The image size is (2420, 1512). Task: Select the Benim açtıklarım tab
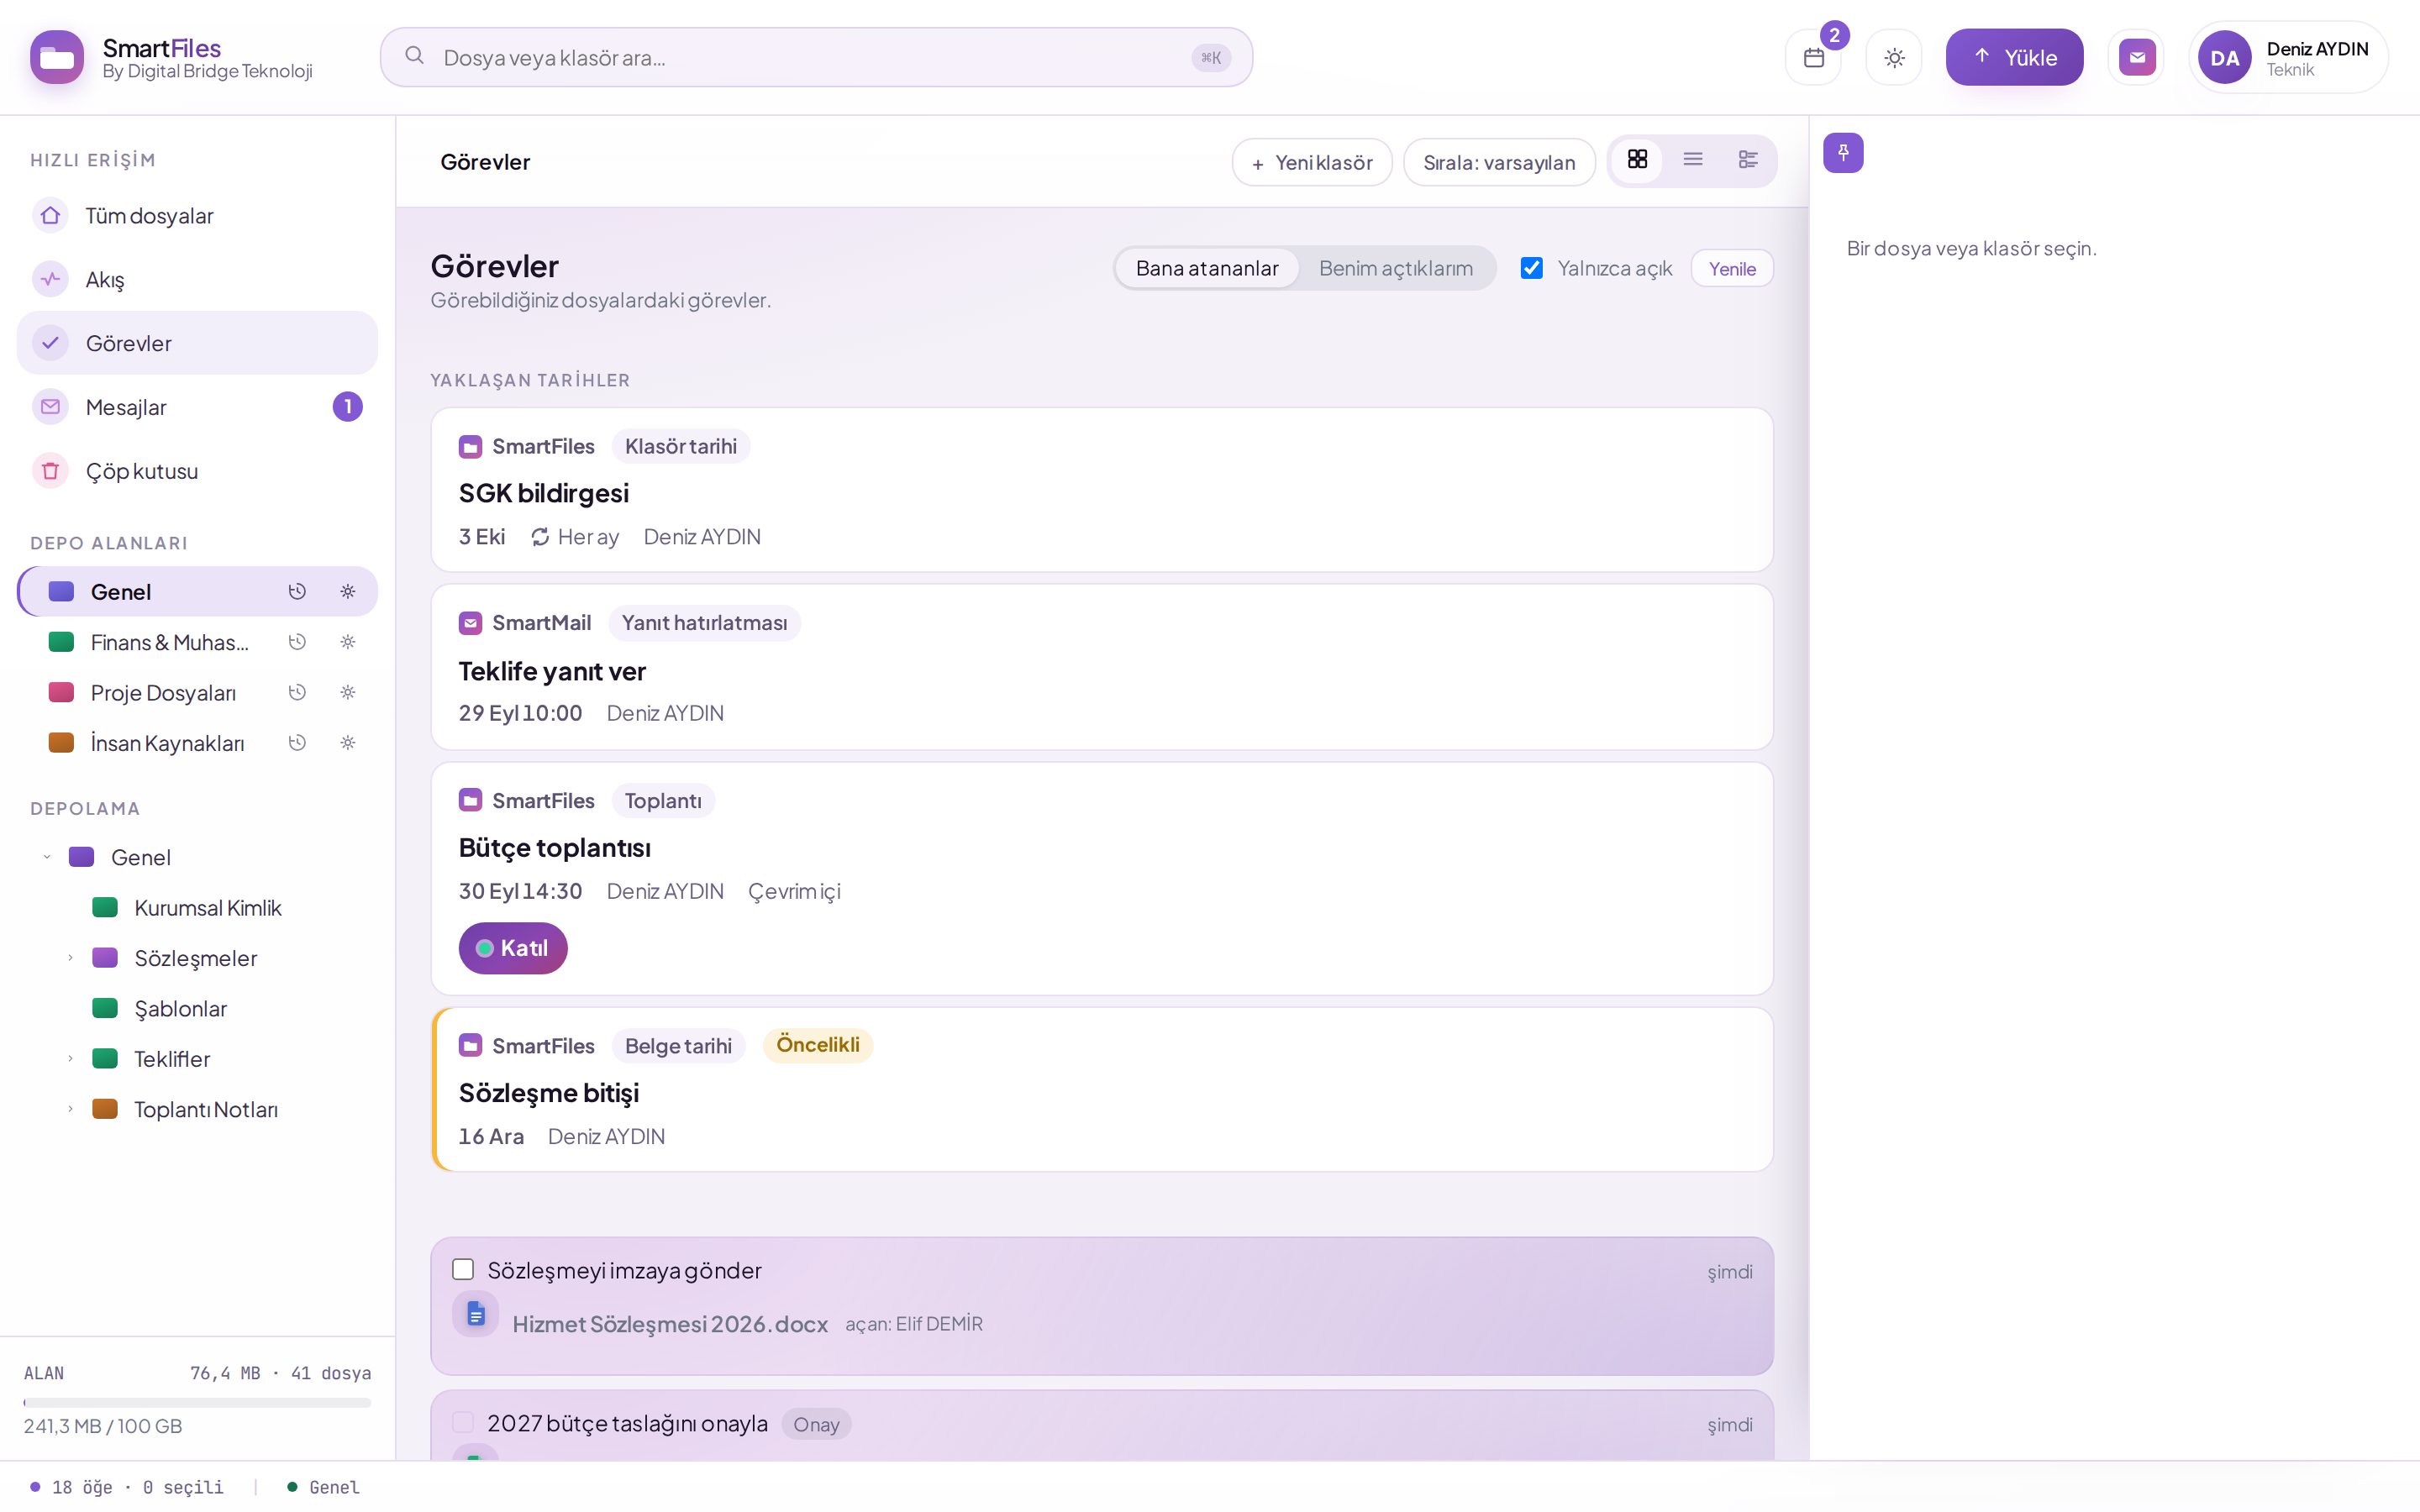coord(1395,268)
